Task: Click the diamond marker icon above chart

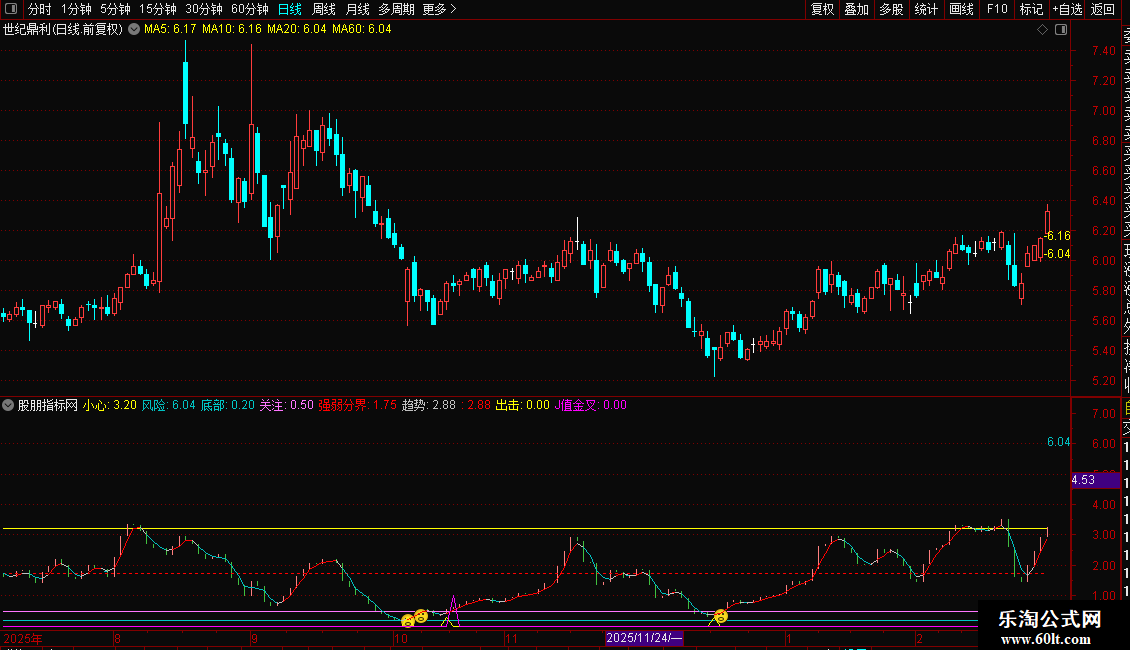Action: 1042,29
